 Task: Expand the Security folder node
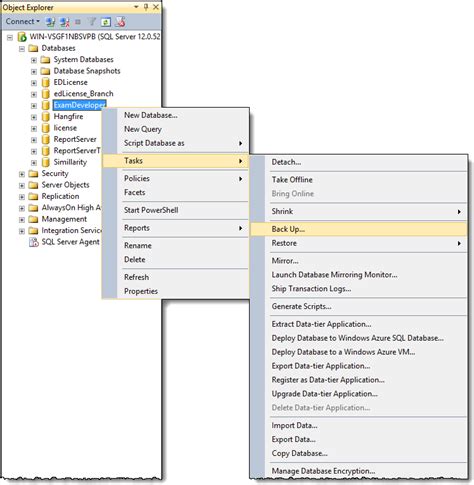(22, 174)
